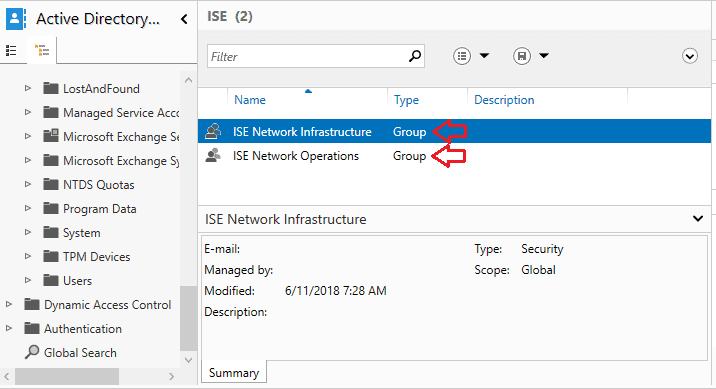Viewport: 716px width, 389px height.
Task: Click the TPM Devices tree label
Action: pyautogui.click(x=96, y=257)
